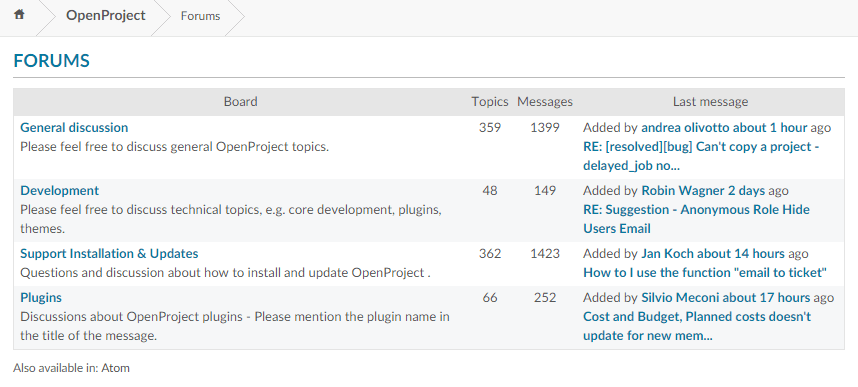Click 'Discussions about OpenProject plugins' description
This screenshot has width=858, height=387.
(x=235, y=326)
